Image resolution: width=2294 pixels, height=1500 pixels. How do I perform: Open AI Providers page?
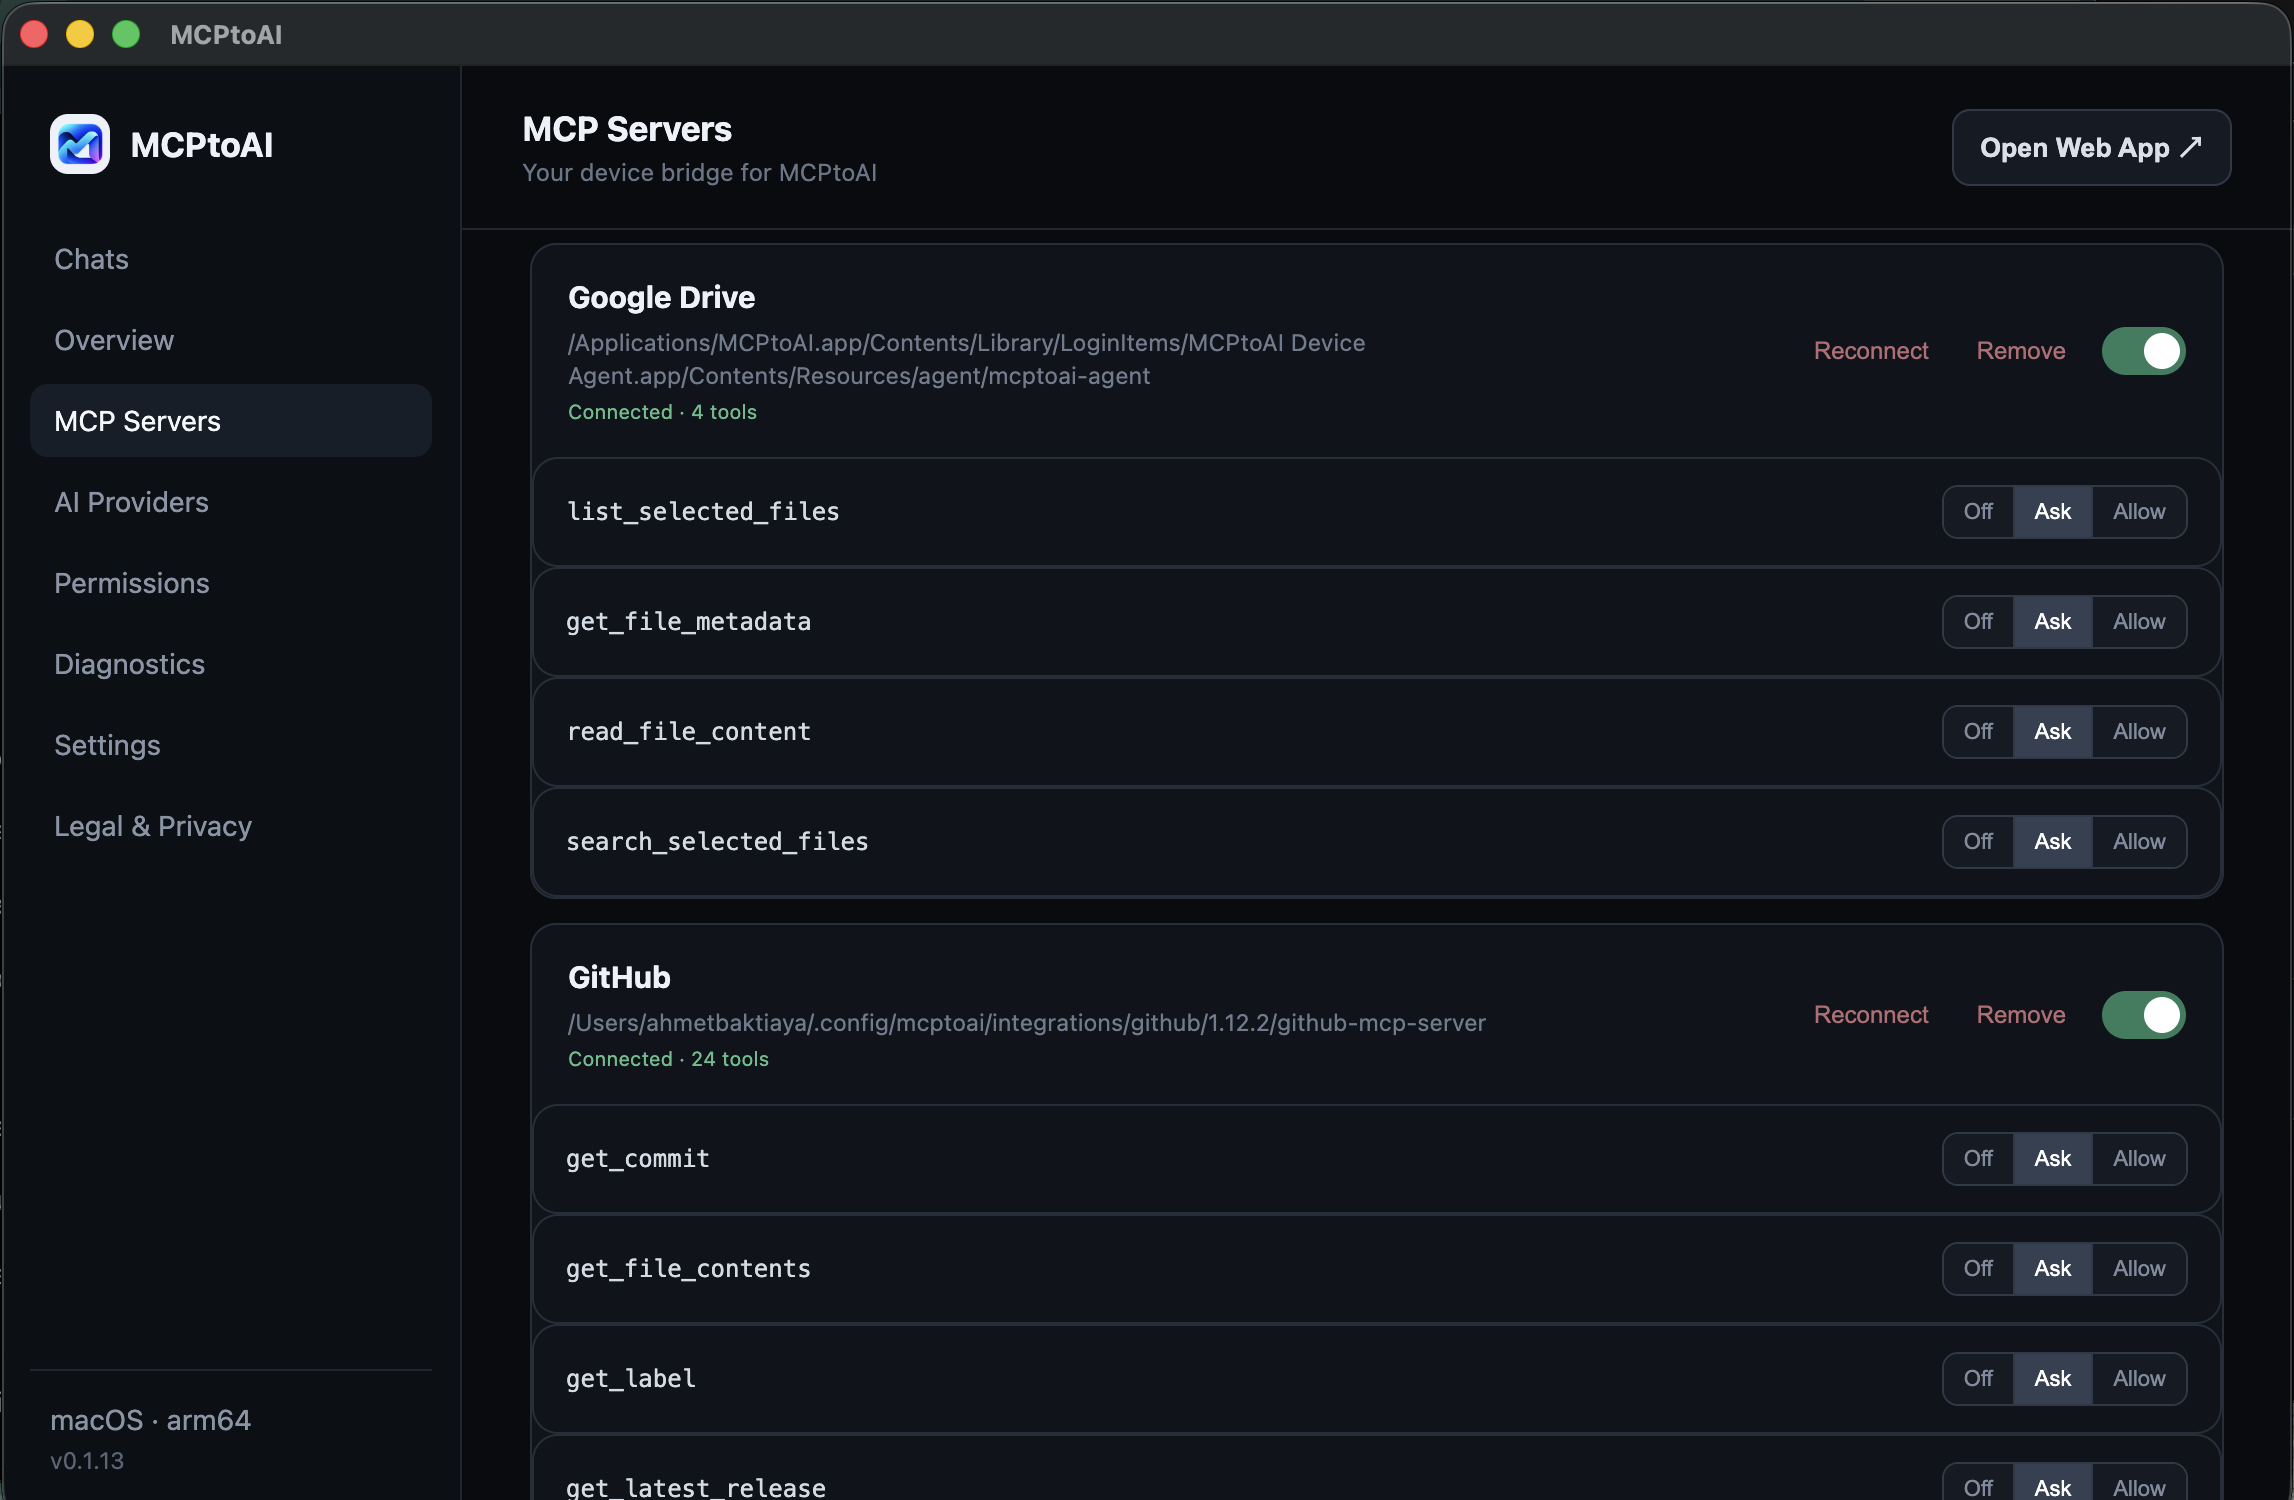231,502
